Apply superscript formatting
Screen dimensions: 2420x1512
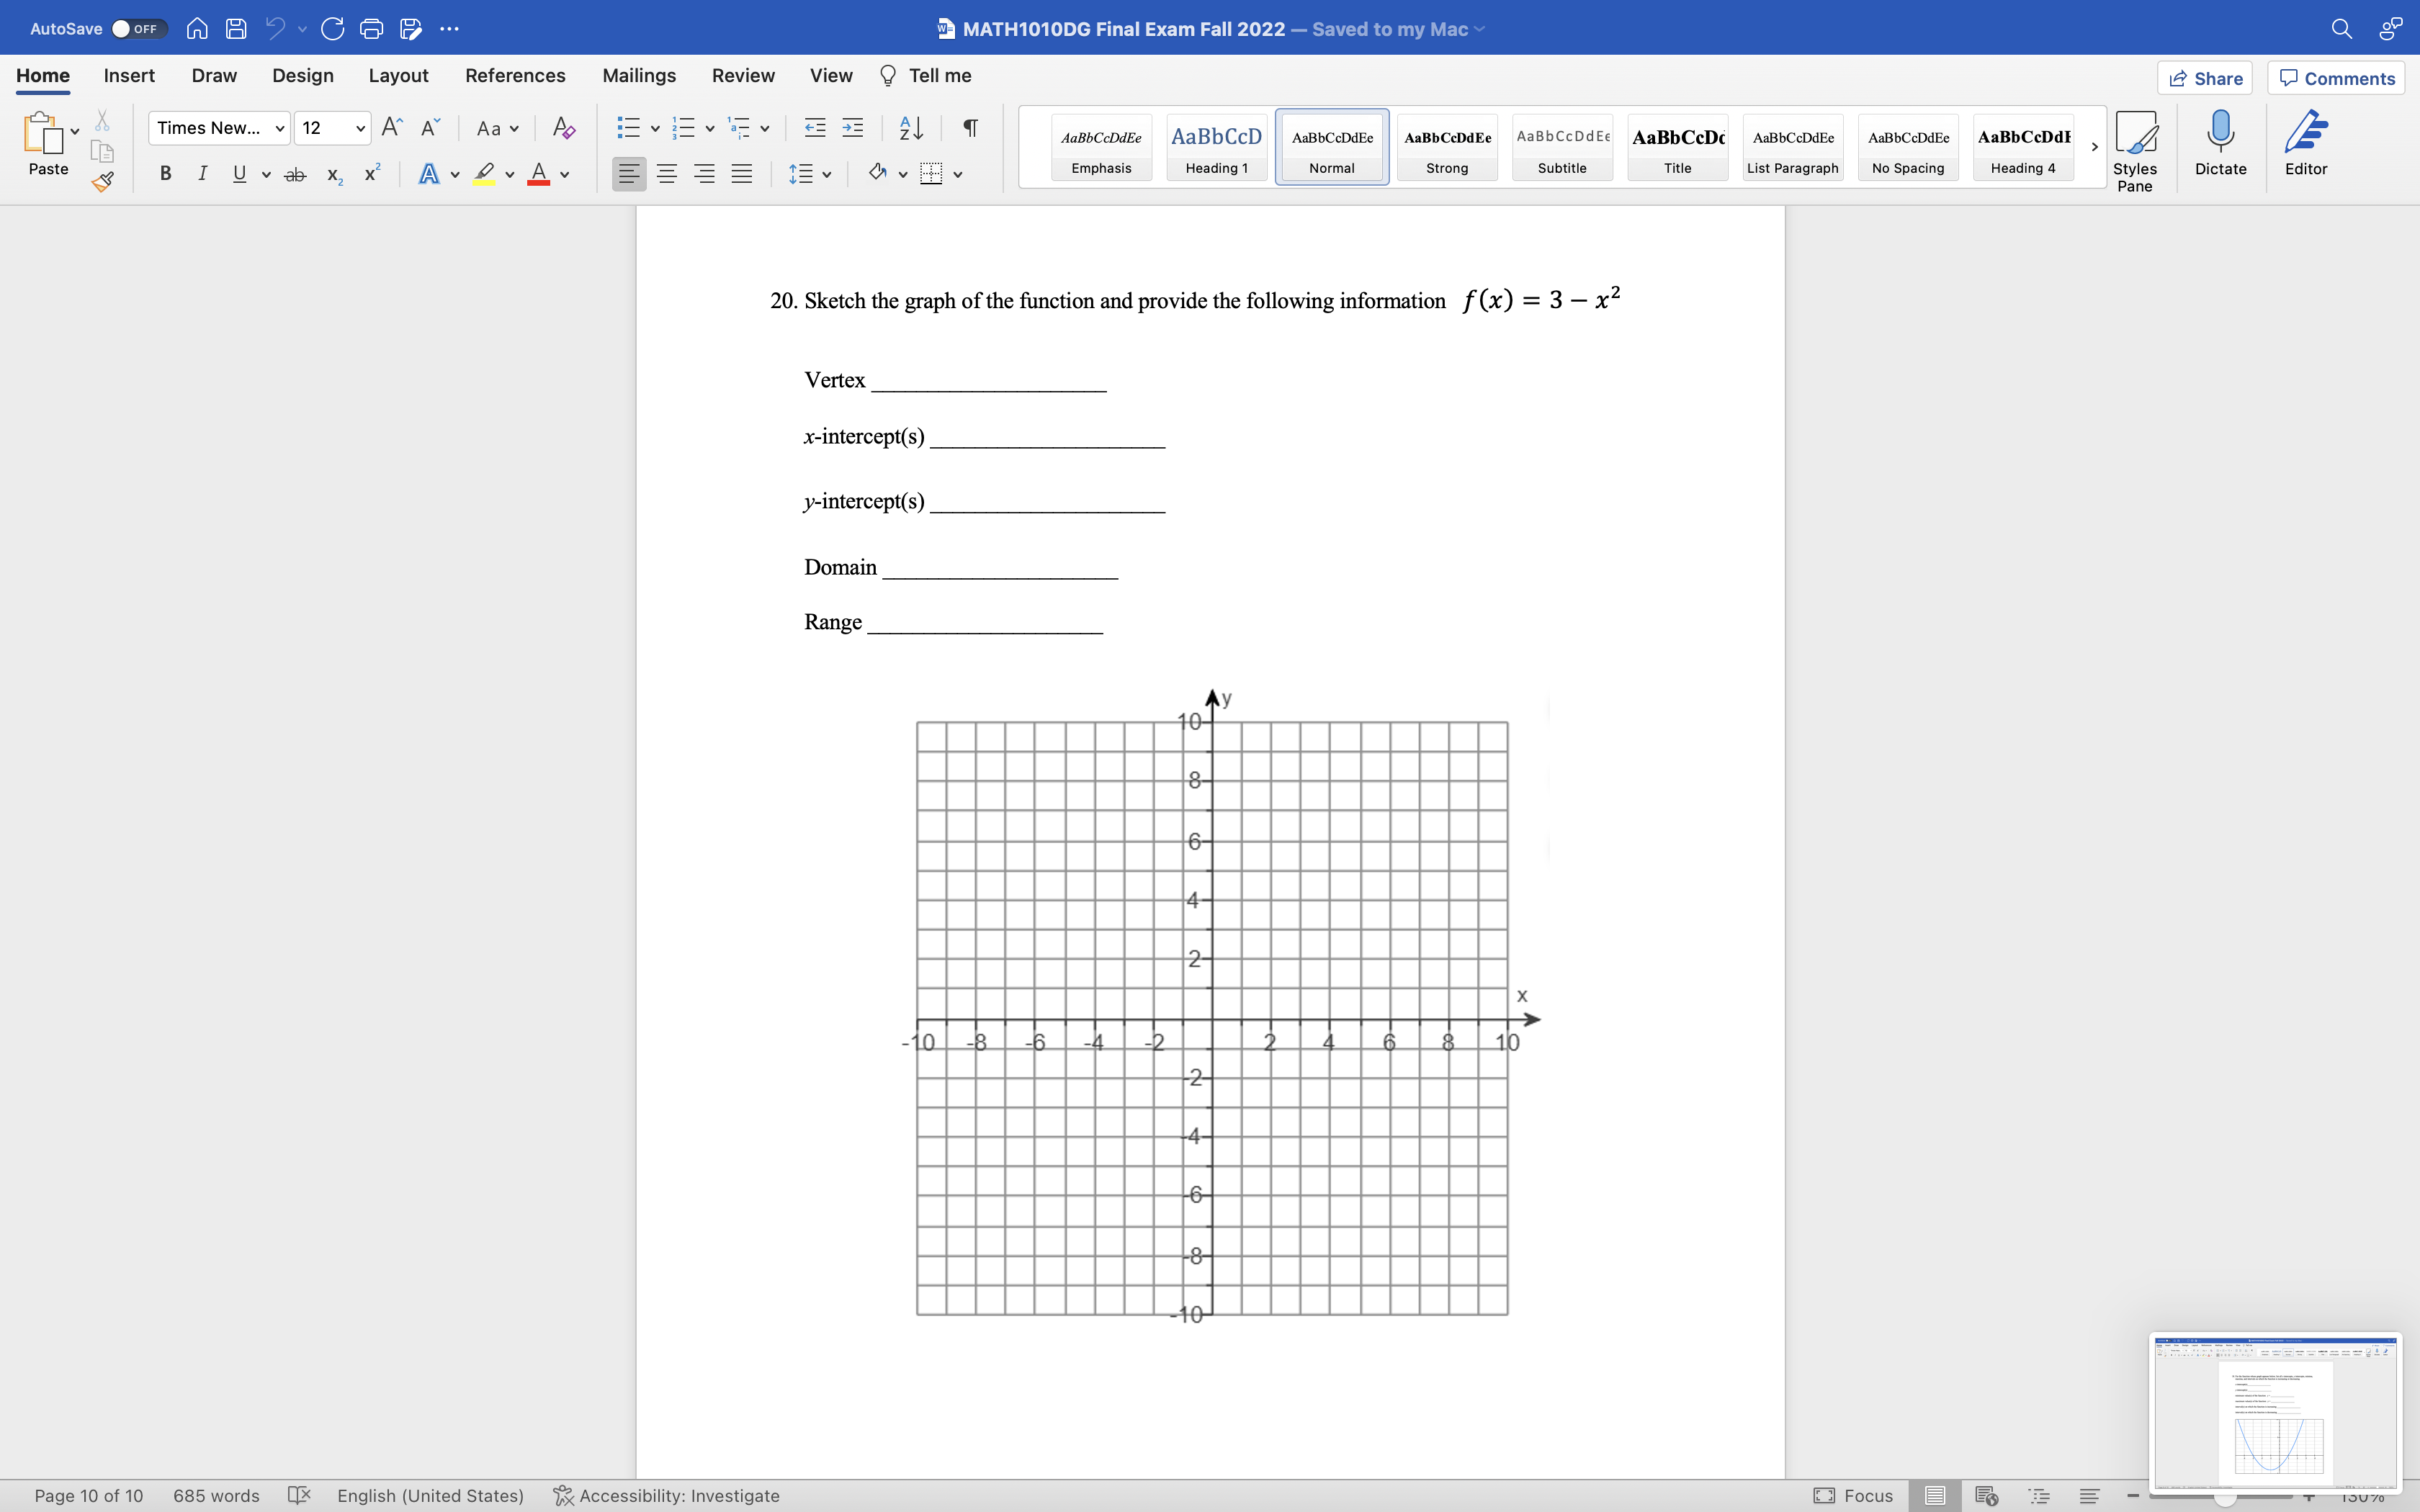371,173
